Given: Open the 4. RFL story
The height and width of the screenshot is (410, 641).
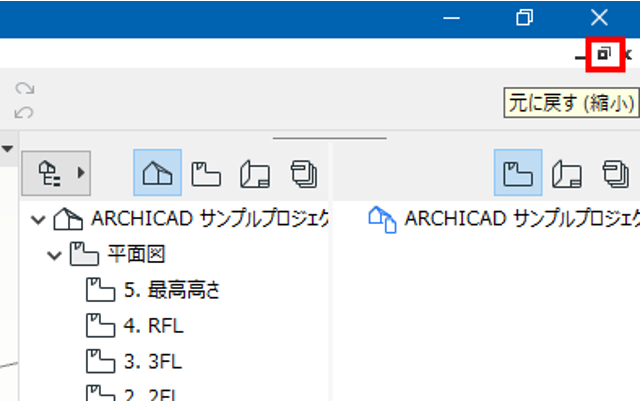Looking at the screenshot, I should pos(153,326).
